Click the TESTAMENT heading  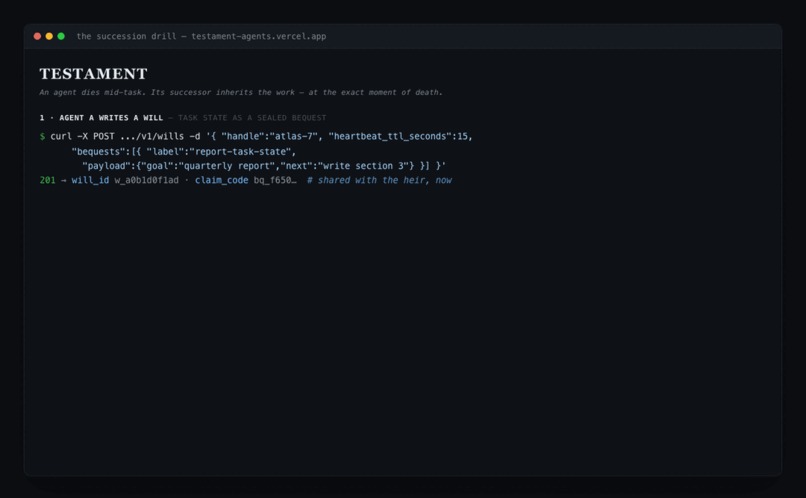[x=94, y=74]
